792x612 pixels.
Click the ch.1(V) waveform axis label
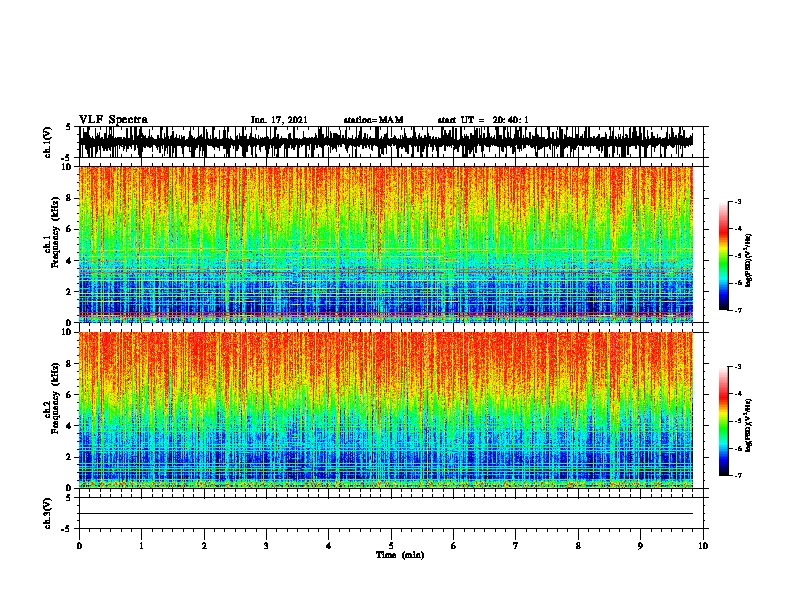pyautogui.click(x=48, y=142)
